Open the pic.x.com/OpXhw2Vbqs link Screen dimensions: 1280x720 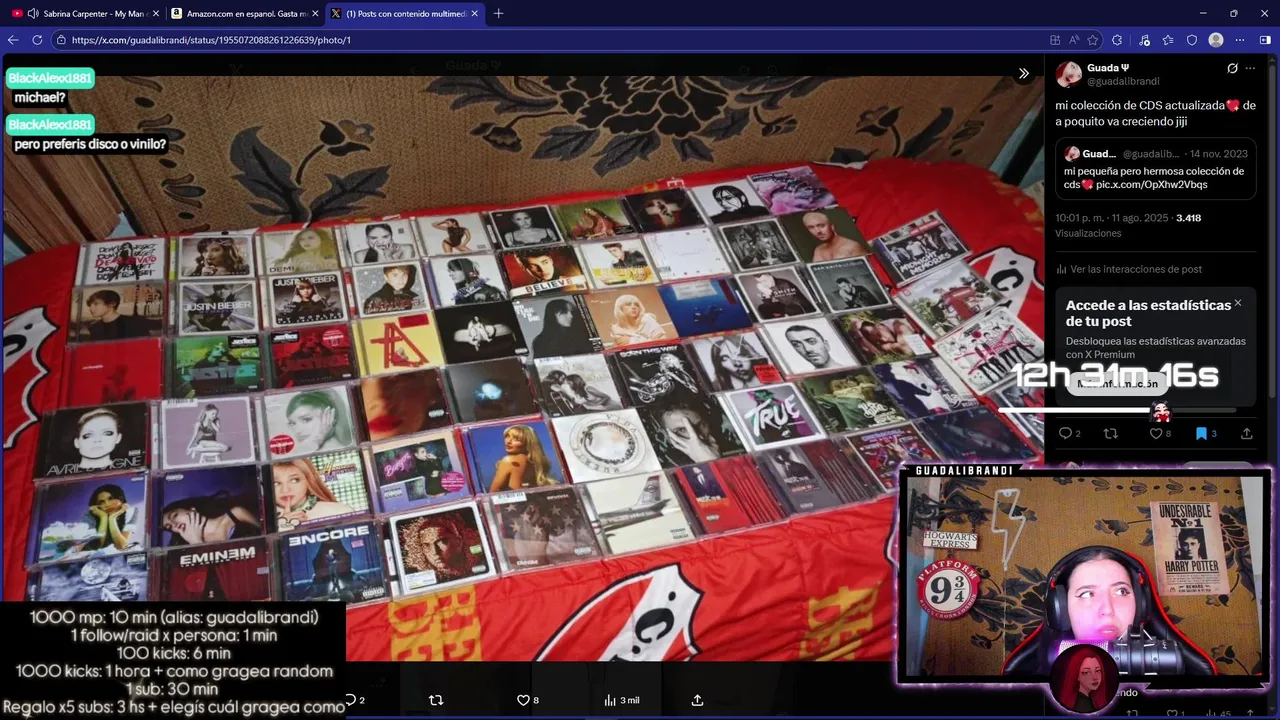pyautogui.click(x=1152, y=185)
